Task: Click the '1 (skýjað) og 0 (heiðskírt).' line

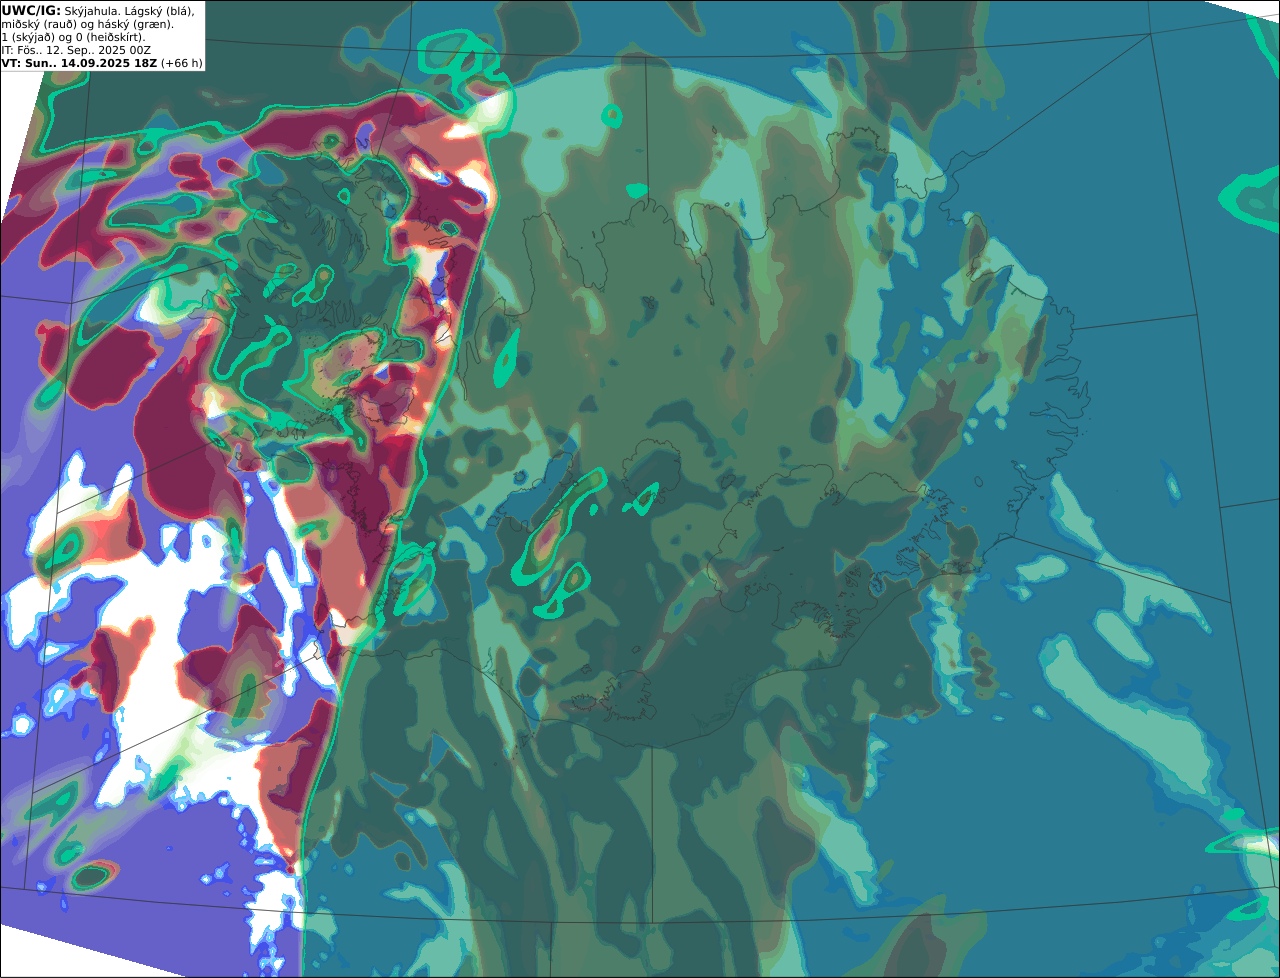Action: click(x=74, y=37)
